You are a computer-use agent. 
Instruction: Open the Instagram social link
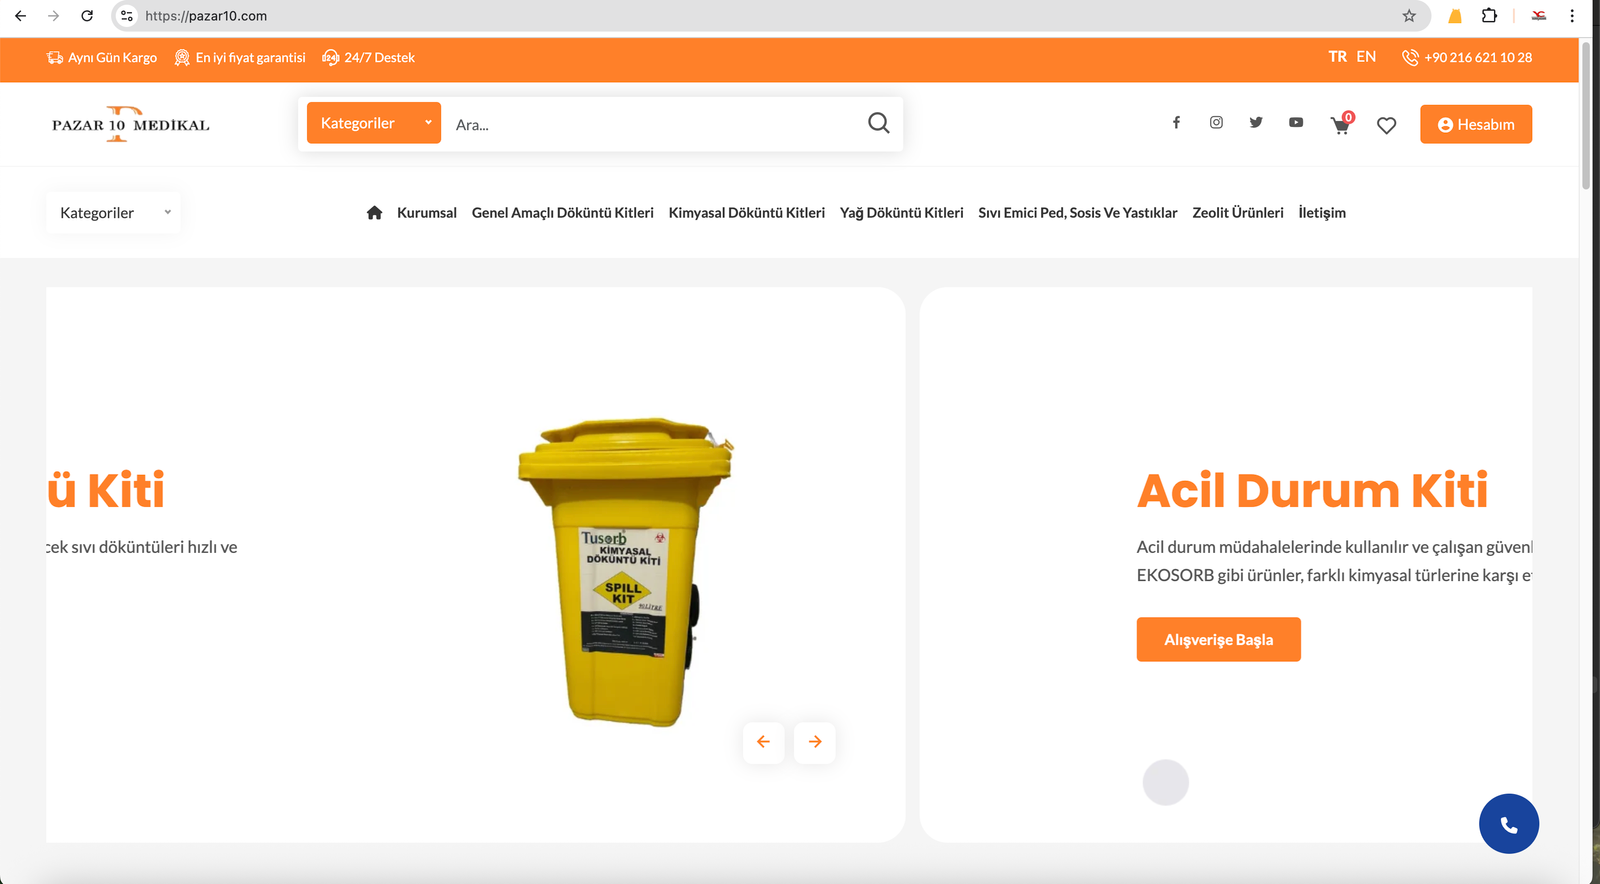1216,123
